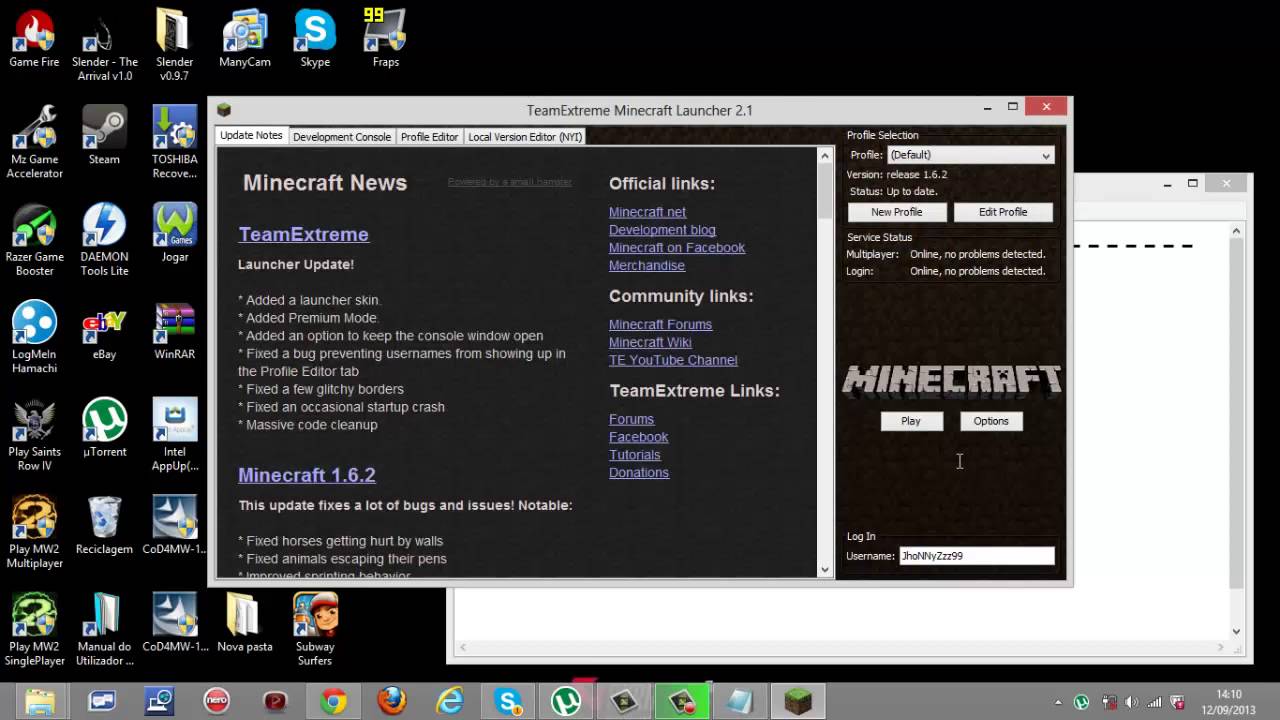Open the Development blog link

[x=662, y=230]
